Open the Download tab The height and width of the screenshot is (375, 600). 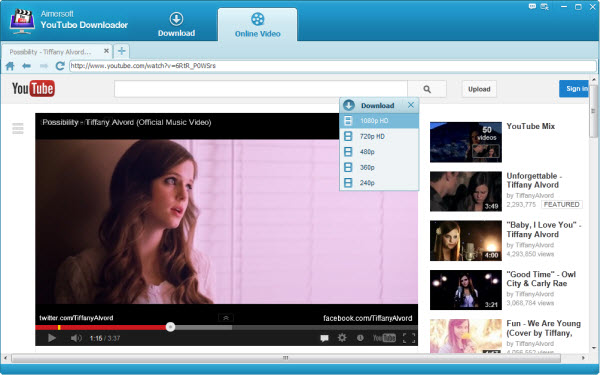[176, 25]
